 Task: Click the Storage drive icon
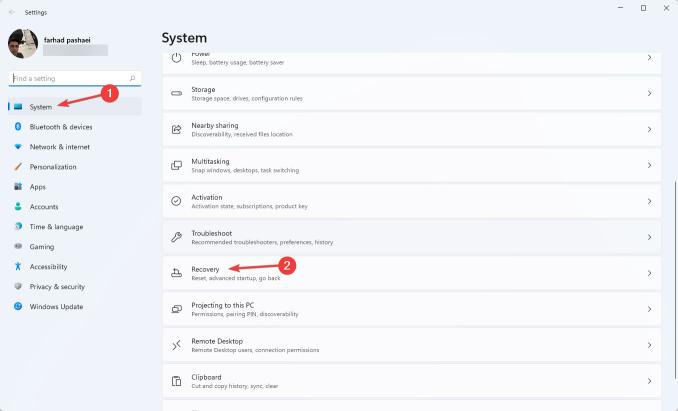point(176,93)
